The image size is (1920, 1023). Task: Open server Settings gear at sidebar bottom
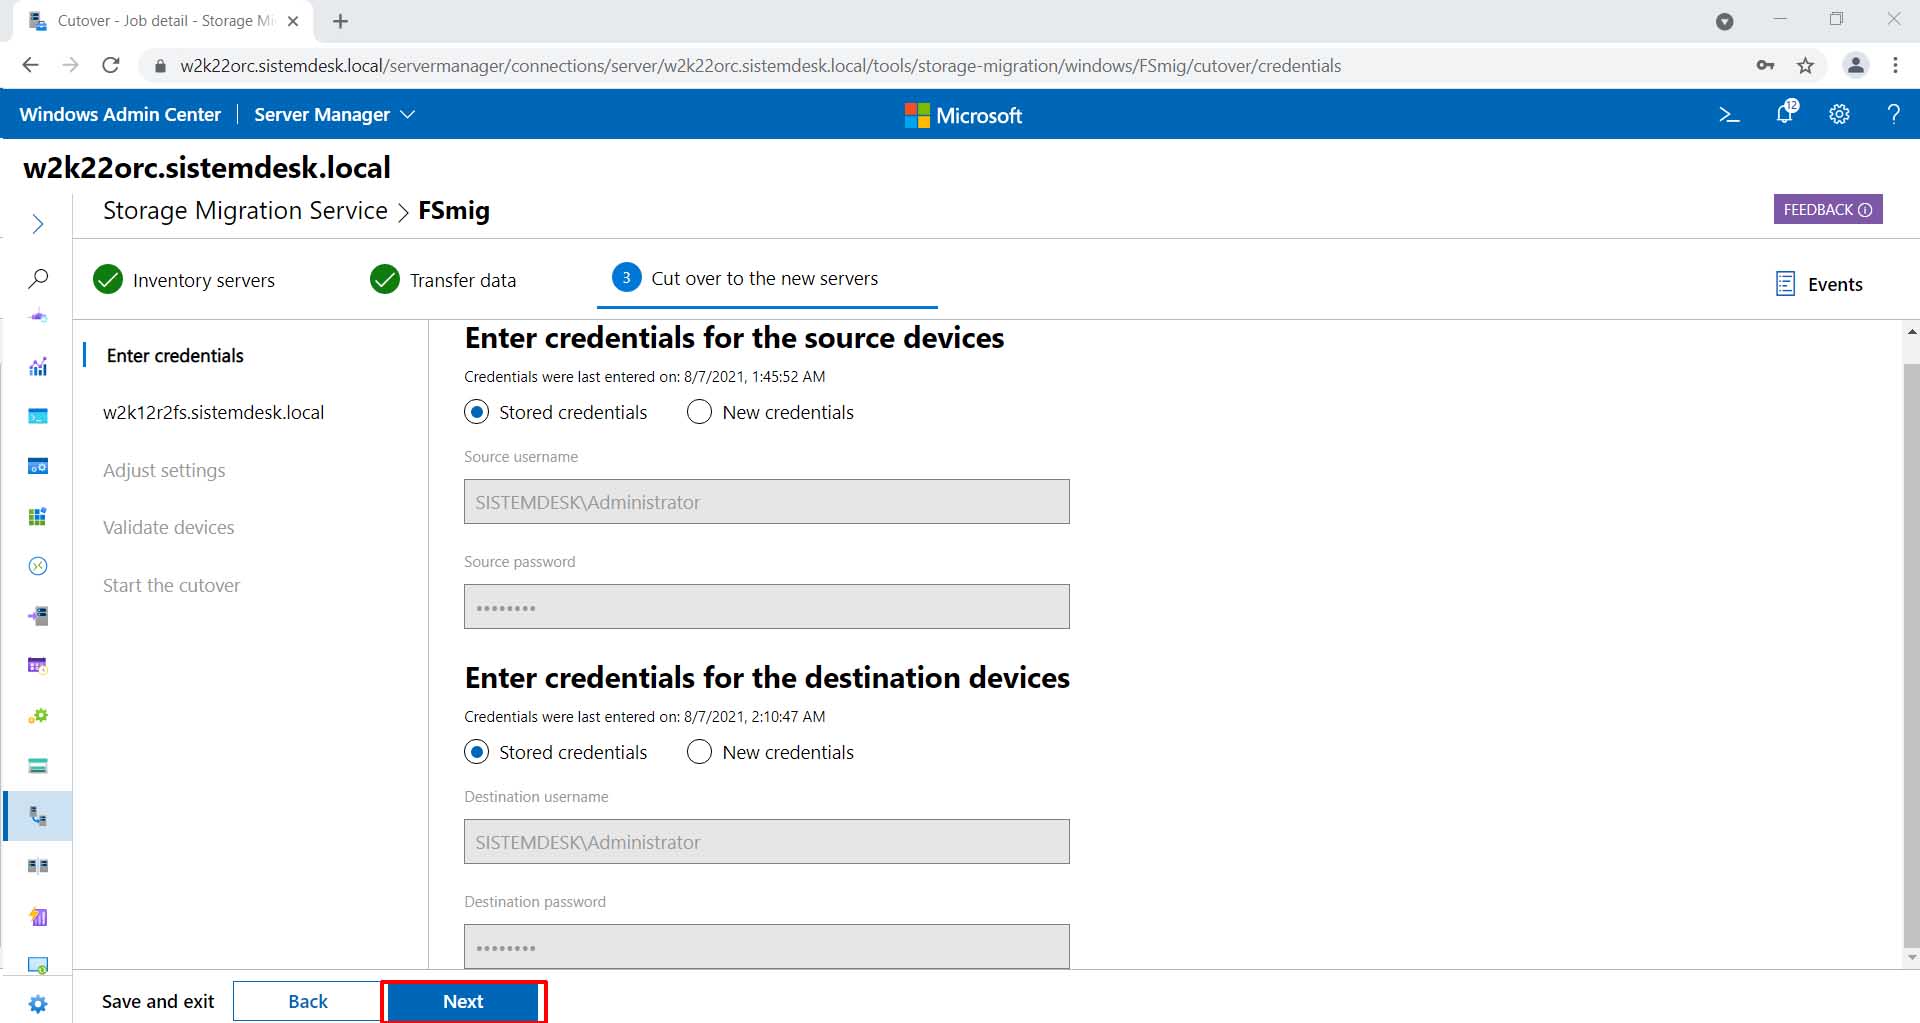(x=38, y=1004)
